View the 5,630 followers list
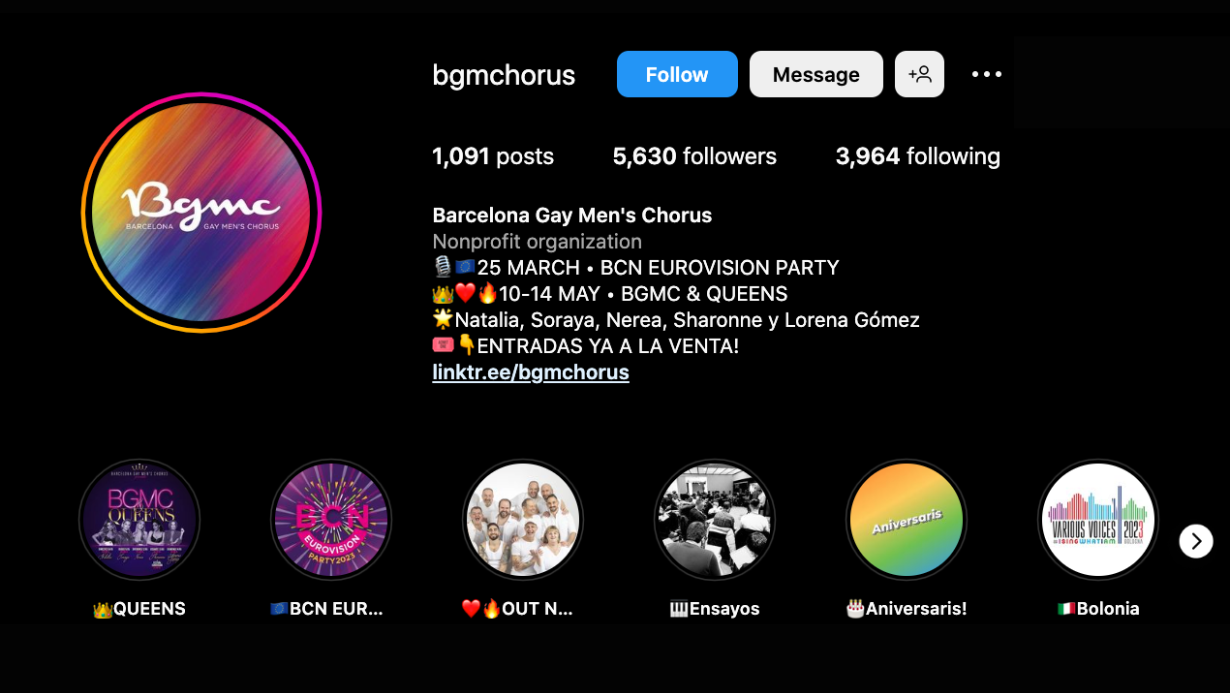The height and width of the screenshot is (693, 1230). (x=694, y=156)
